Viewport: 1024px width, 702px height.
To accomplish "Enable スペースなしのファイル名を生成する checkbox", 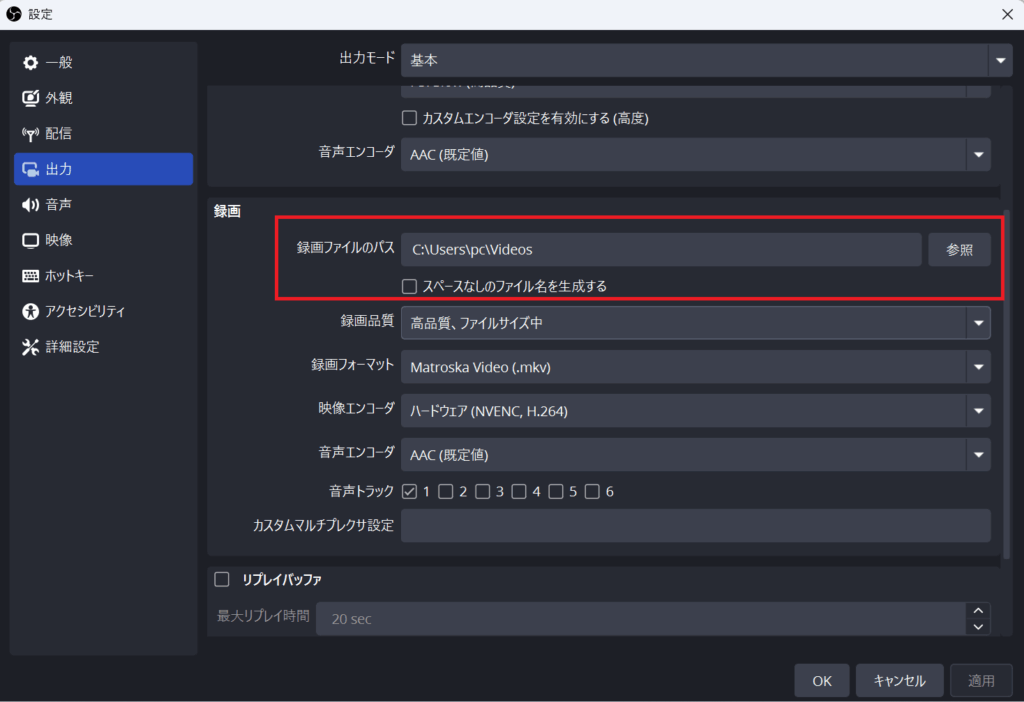I will click(409, 286).
